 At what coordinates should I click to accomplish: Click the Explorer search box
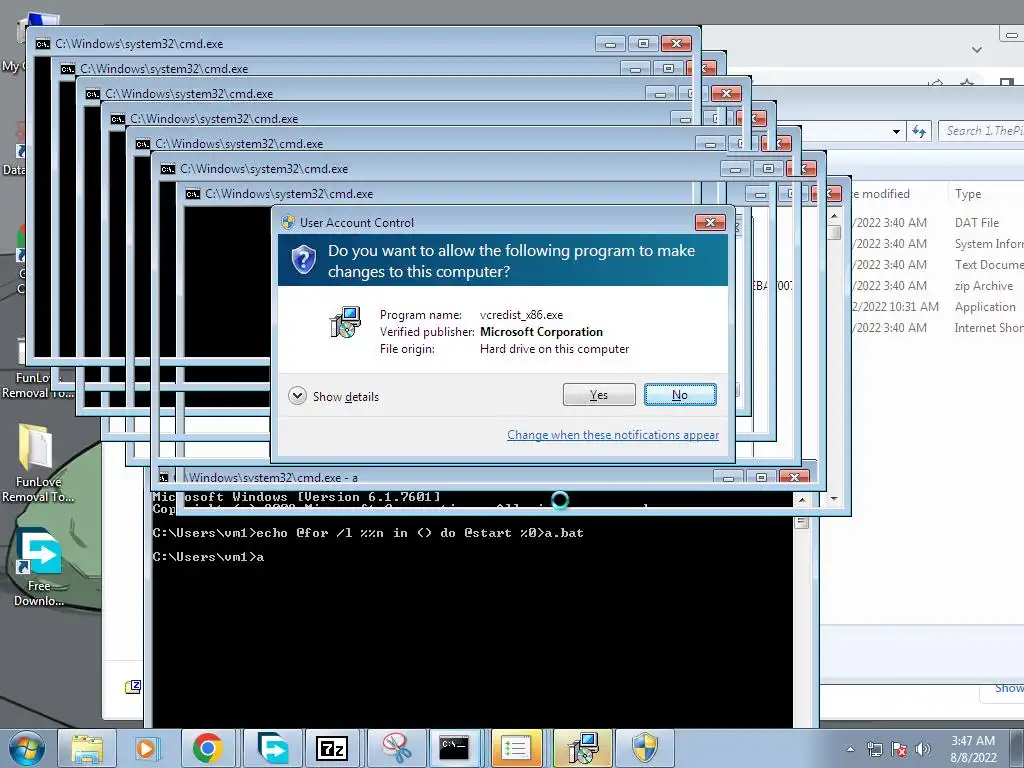coord(981,131)
